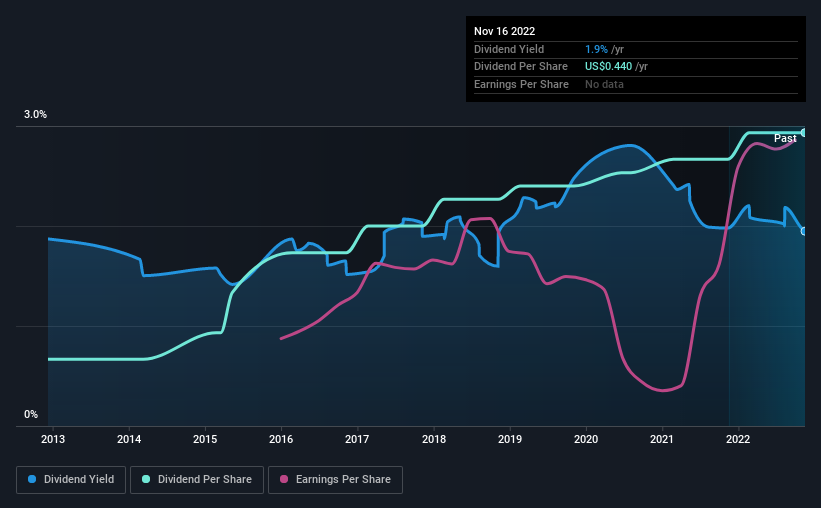This screenshot has height=508, width=821.
Task: Click the 2018 x-axis label
Action: [x=434, y=439]
